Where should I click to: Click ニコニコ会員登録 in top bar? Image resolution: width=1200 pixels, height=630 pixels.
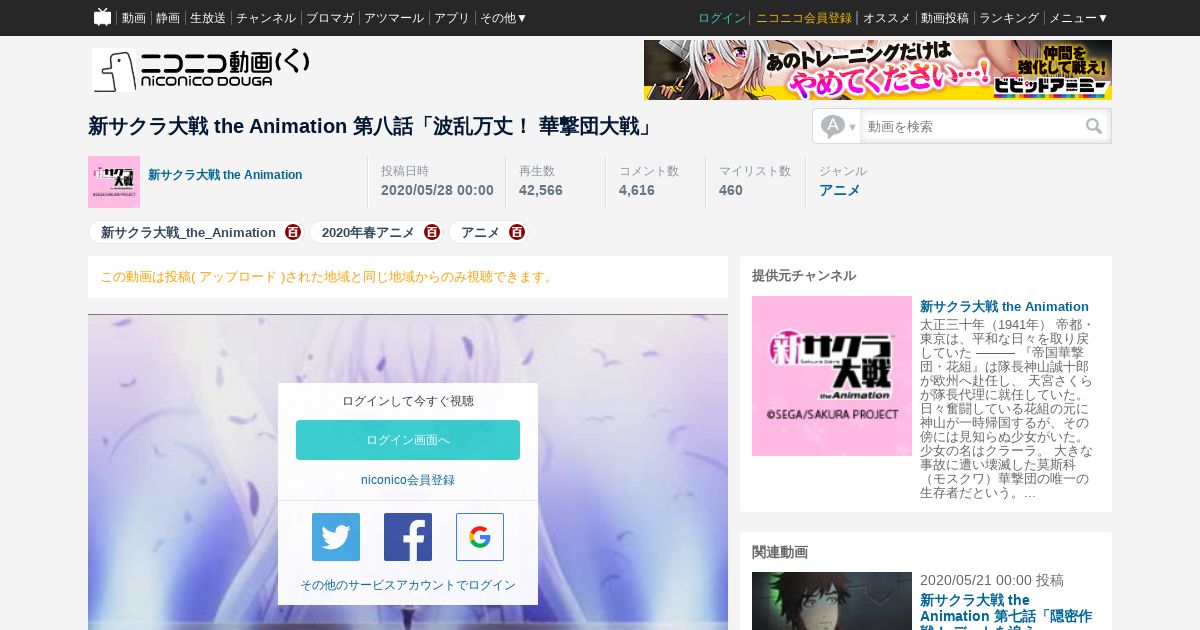point(804,18)
